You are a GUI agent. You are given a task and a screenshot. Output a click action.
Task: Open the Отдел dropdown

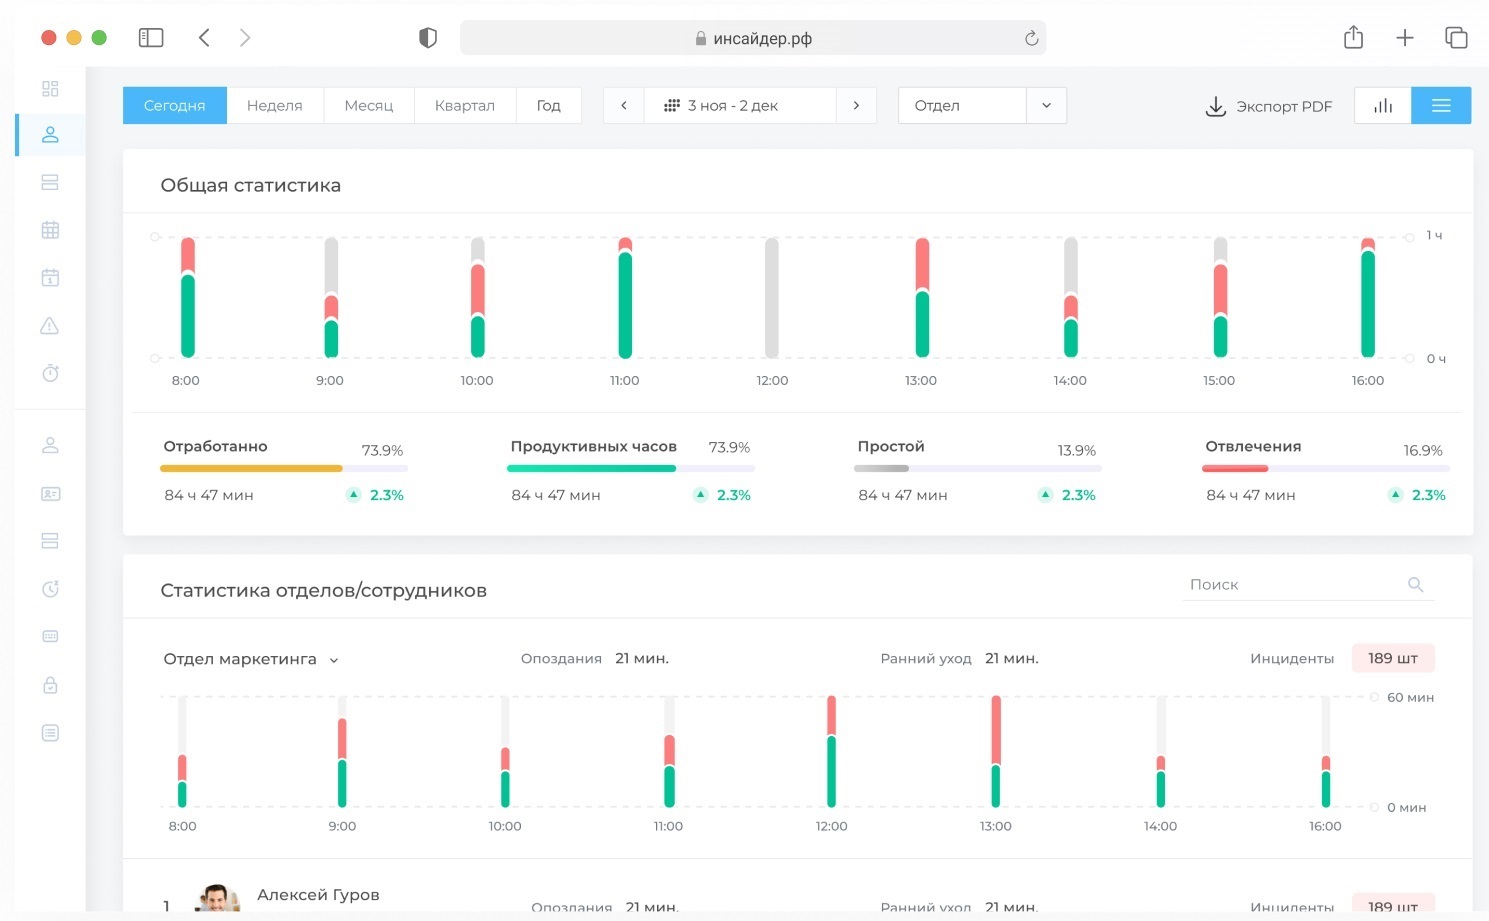981,106
